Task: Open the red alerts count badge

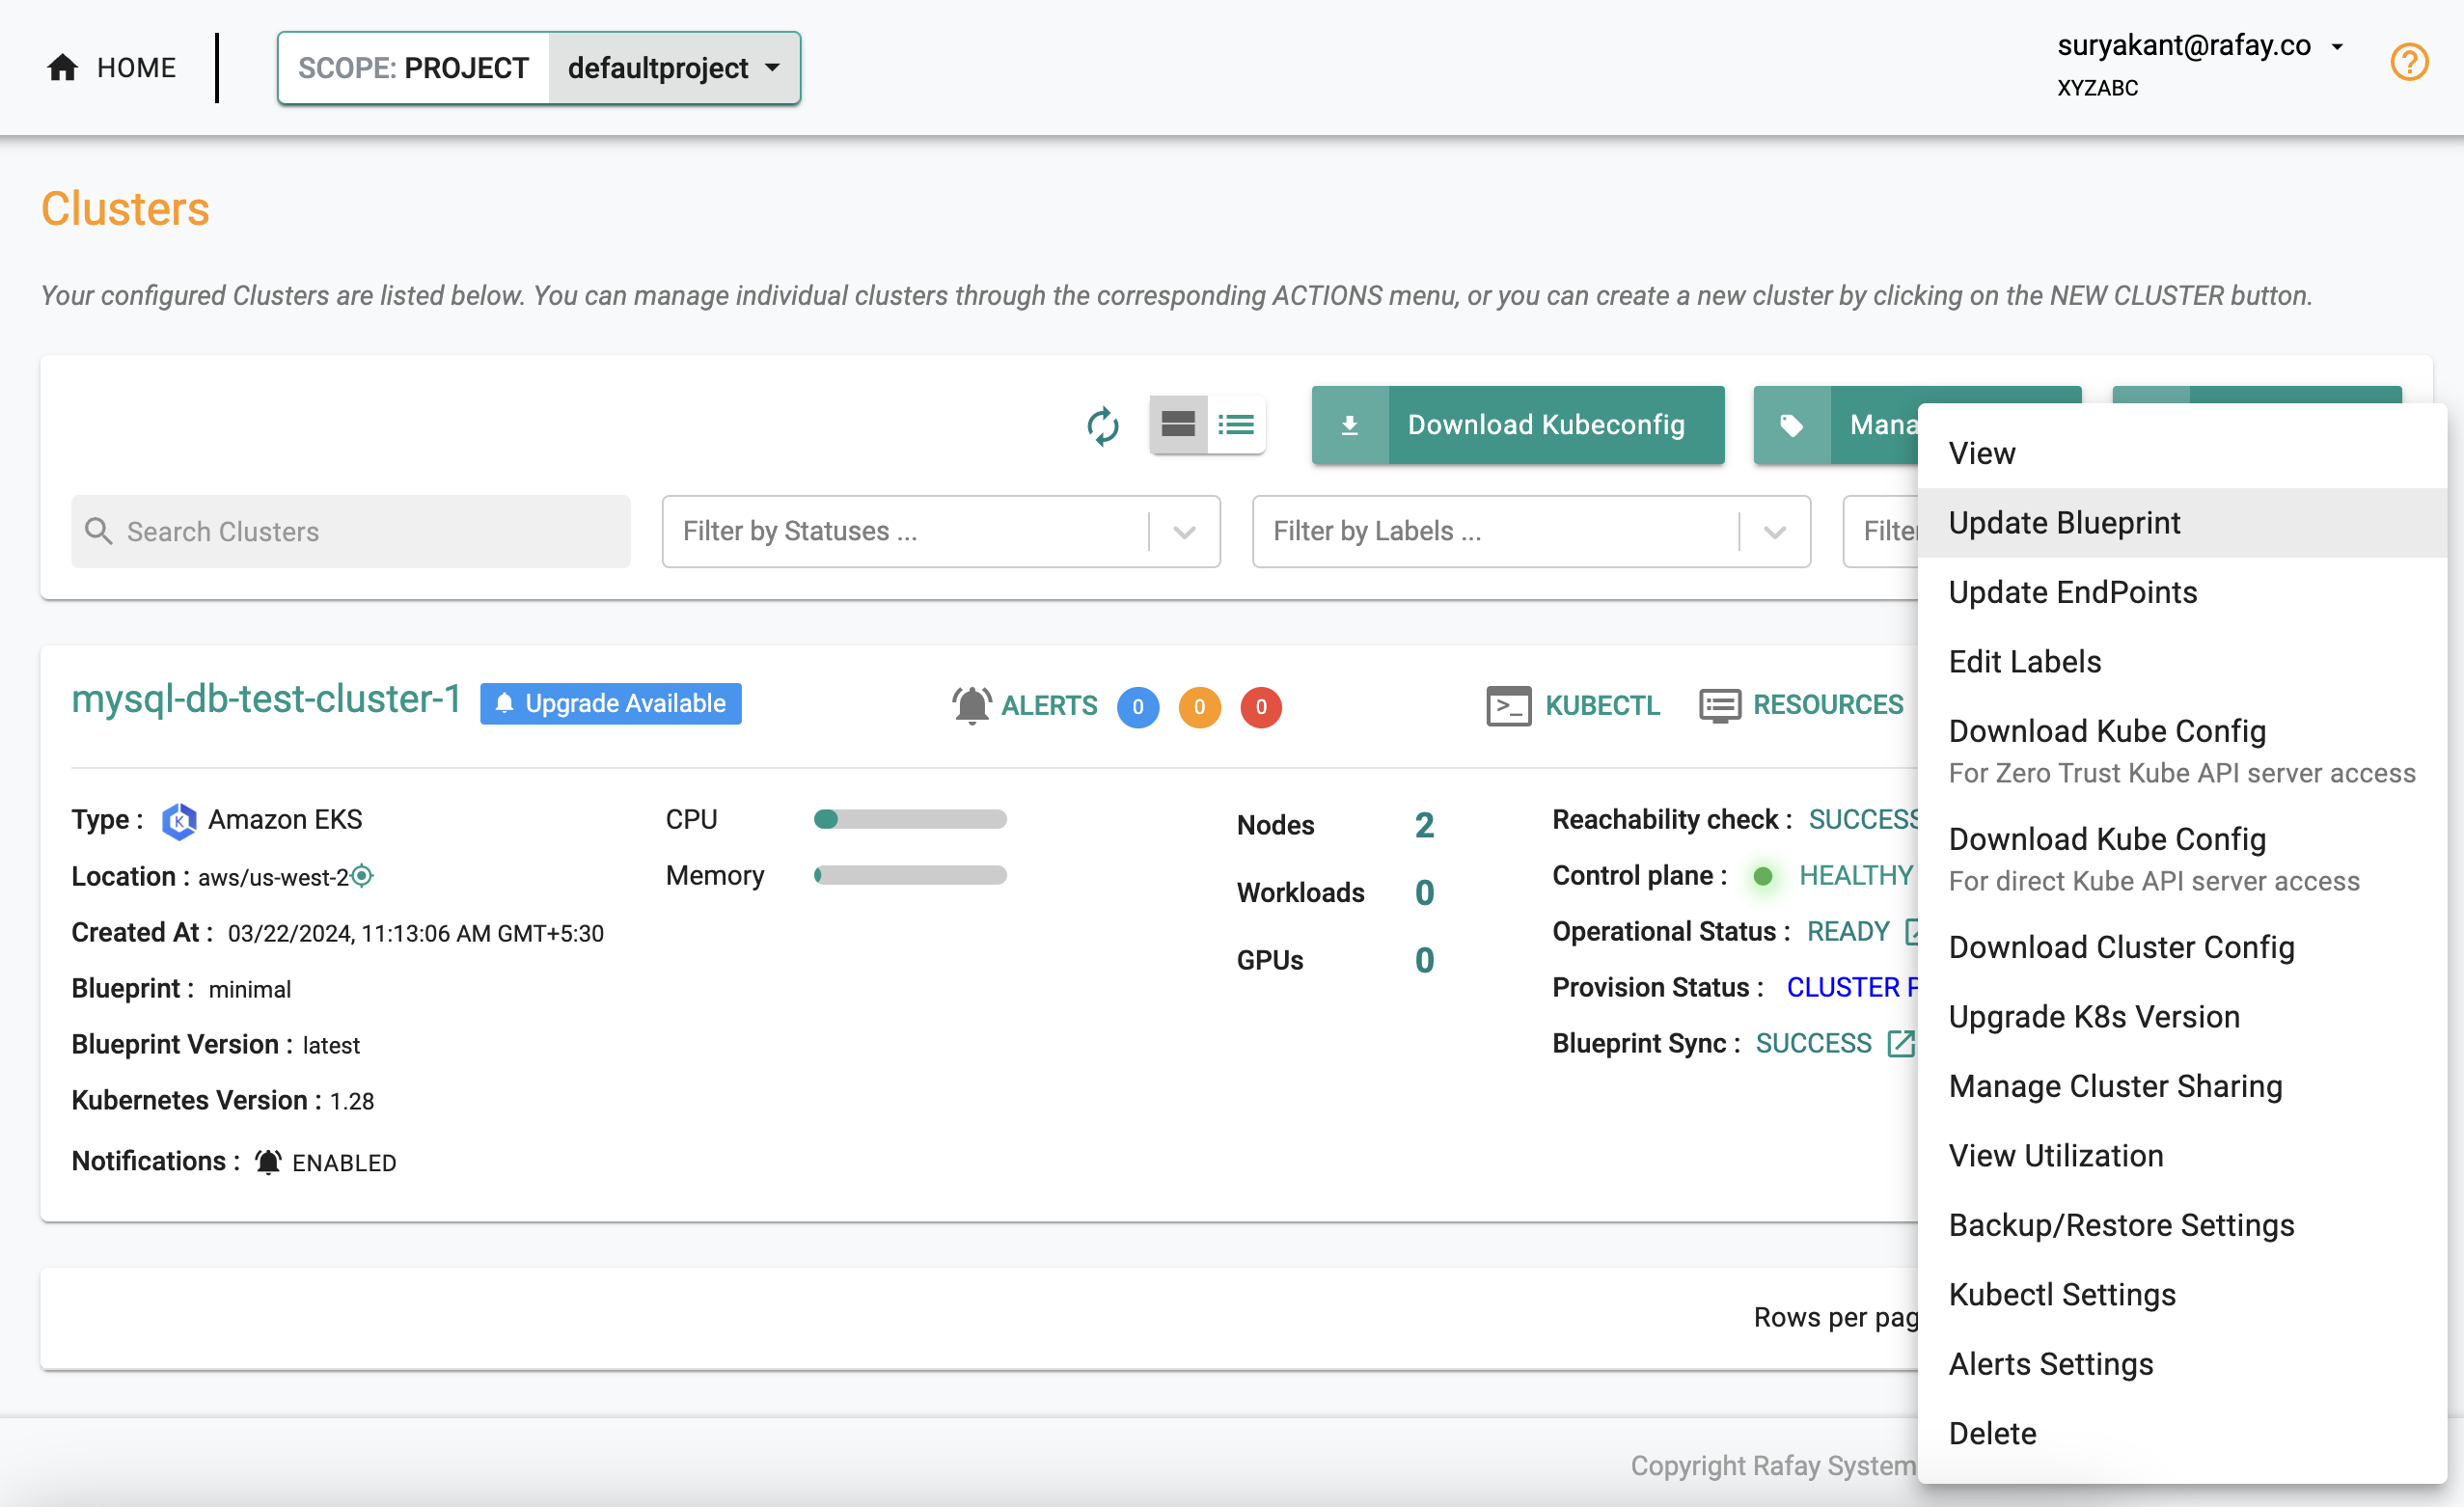Action: click(1260, 707)
